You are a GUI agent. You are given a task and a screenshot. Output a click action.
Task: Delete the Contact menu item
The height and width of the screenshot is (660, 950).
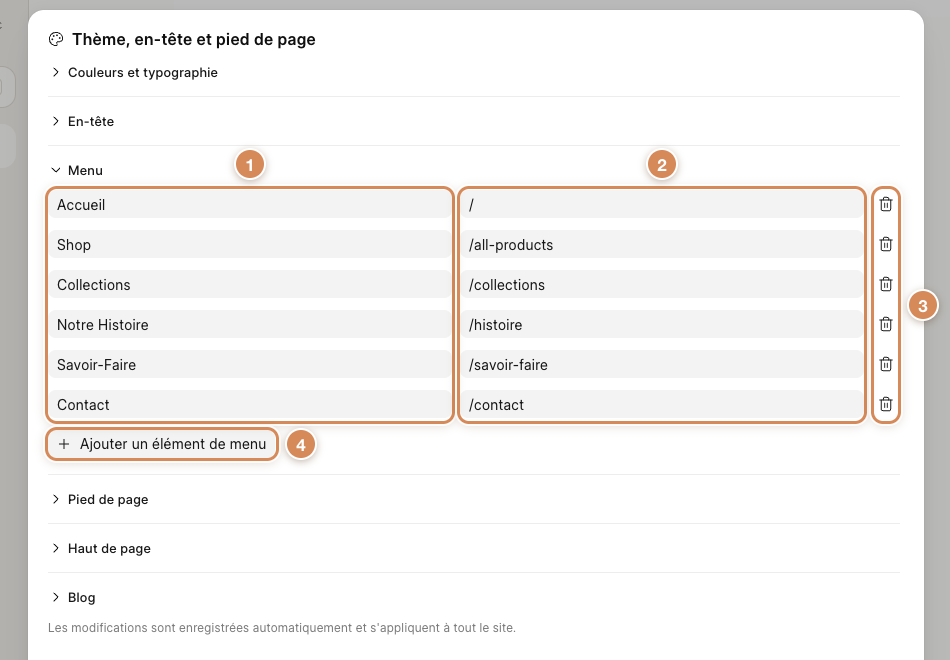(x=886, y=404)
